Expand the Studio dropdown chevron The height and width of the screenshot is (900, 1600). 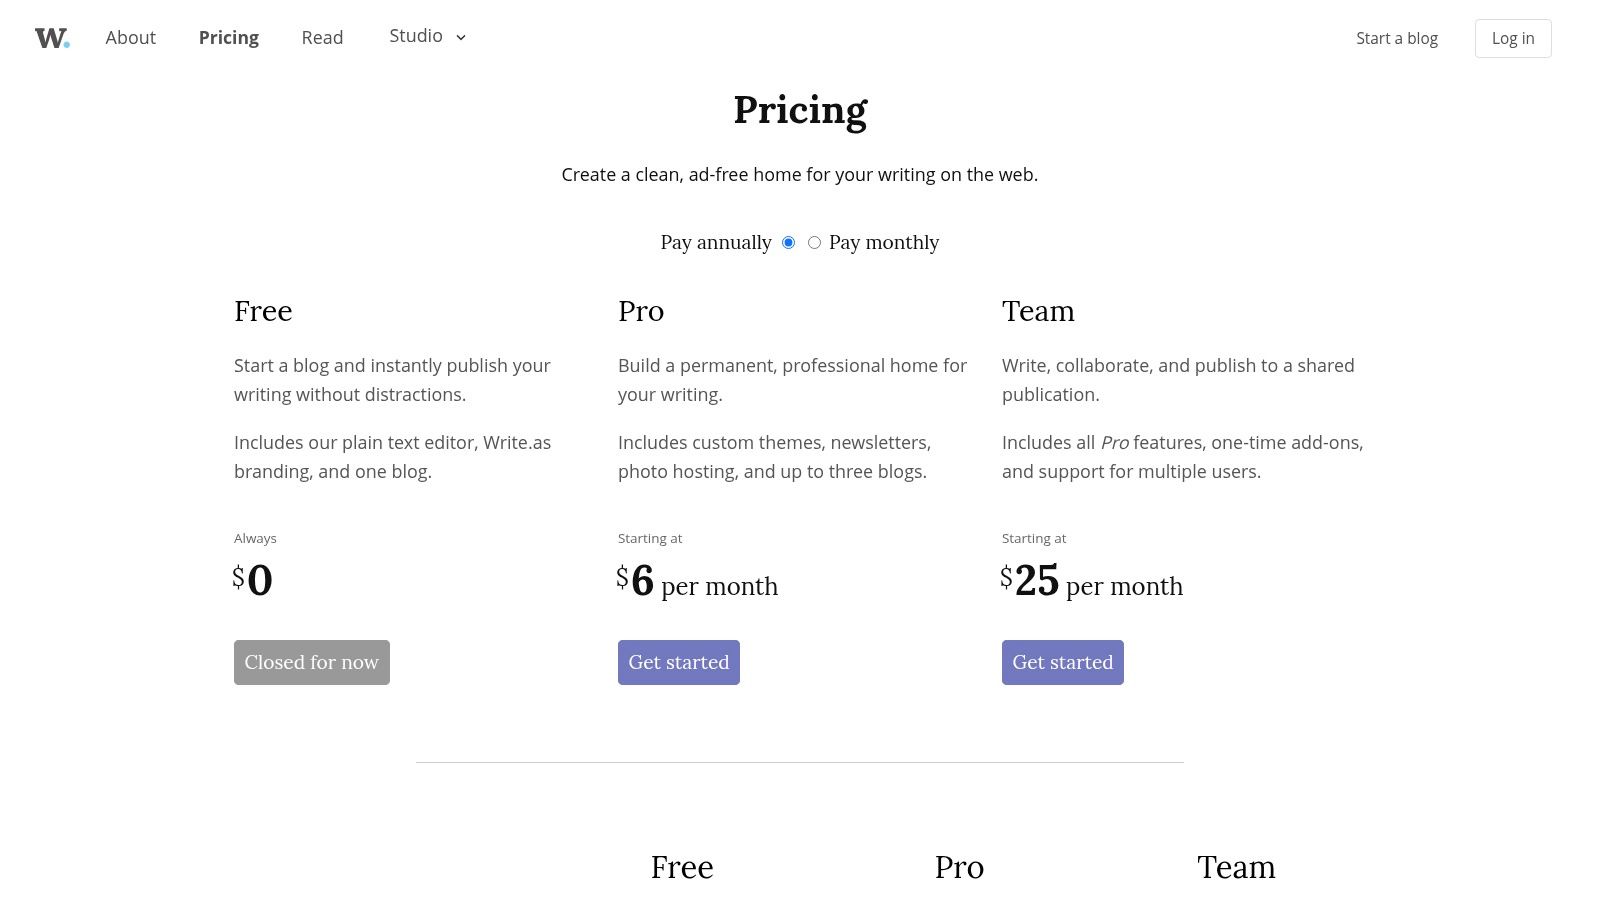(x=461, y=37)
